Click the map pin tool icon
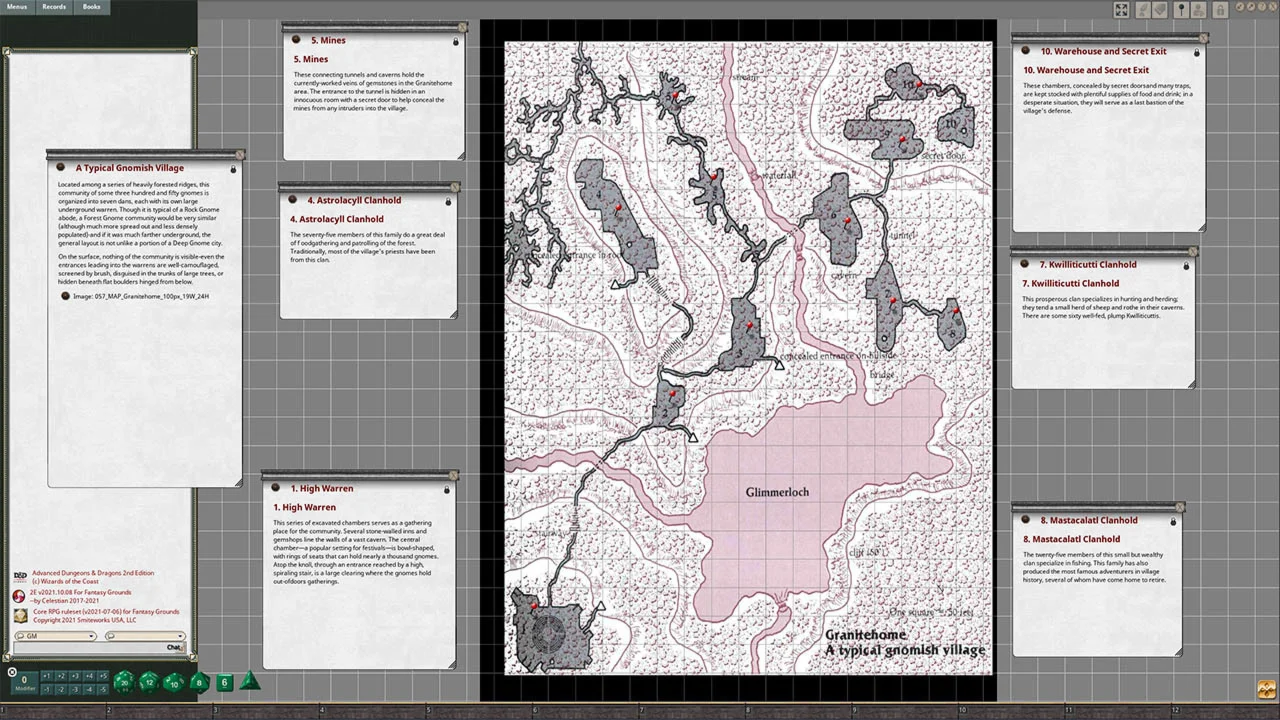The image size is (1280, 720). click(x=1181, y=10)
